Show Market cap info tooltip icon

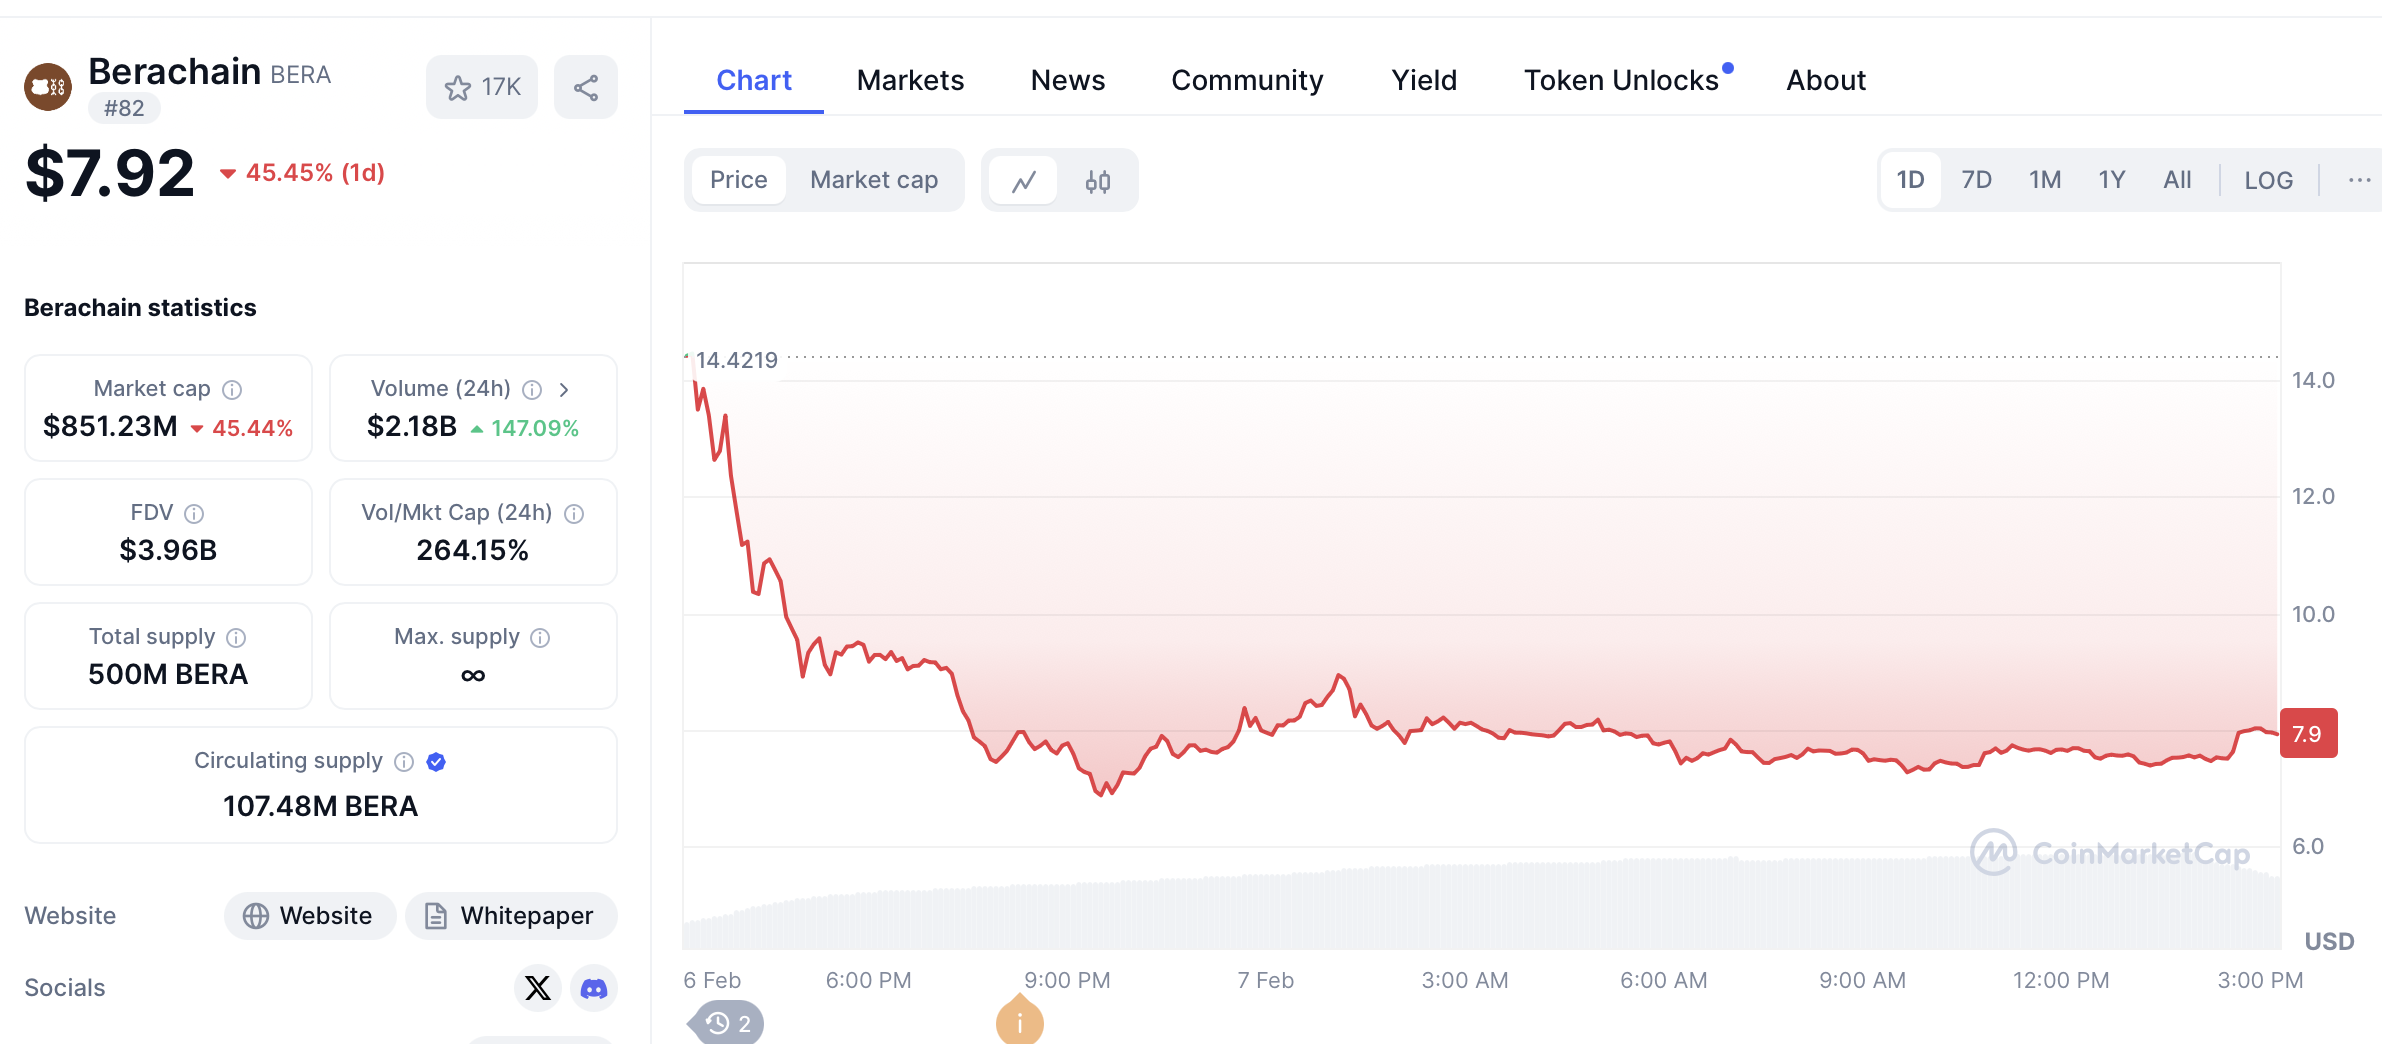[232, 389]
